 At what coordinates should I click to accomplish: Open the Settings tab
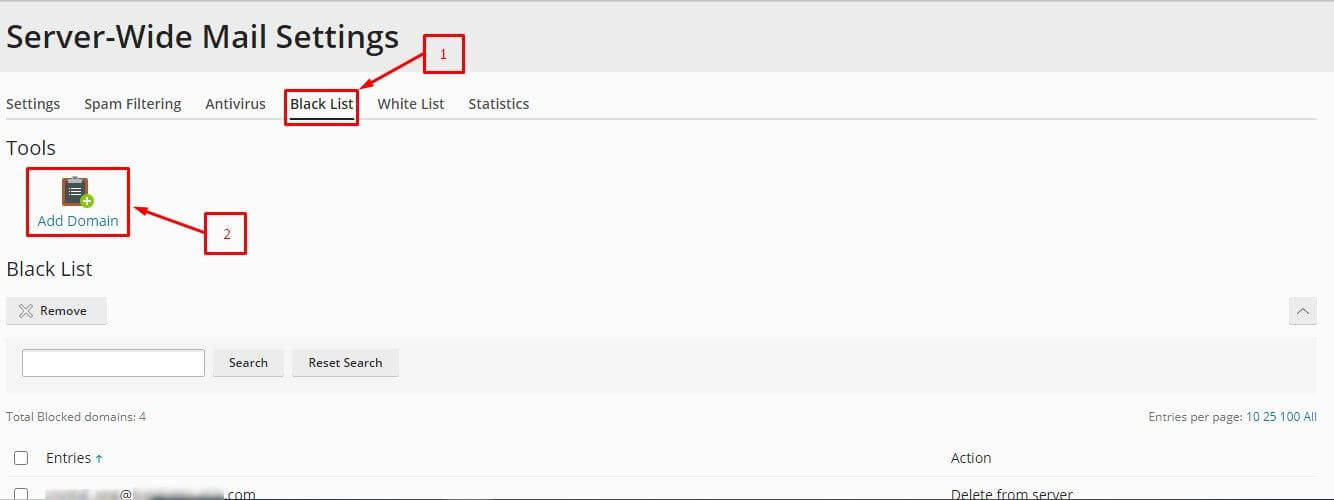click(x=33, y=104)
